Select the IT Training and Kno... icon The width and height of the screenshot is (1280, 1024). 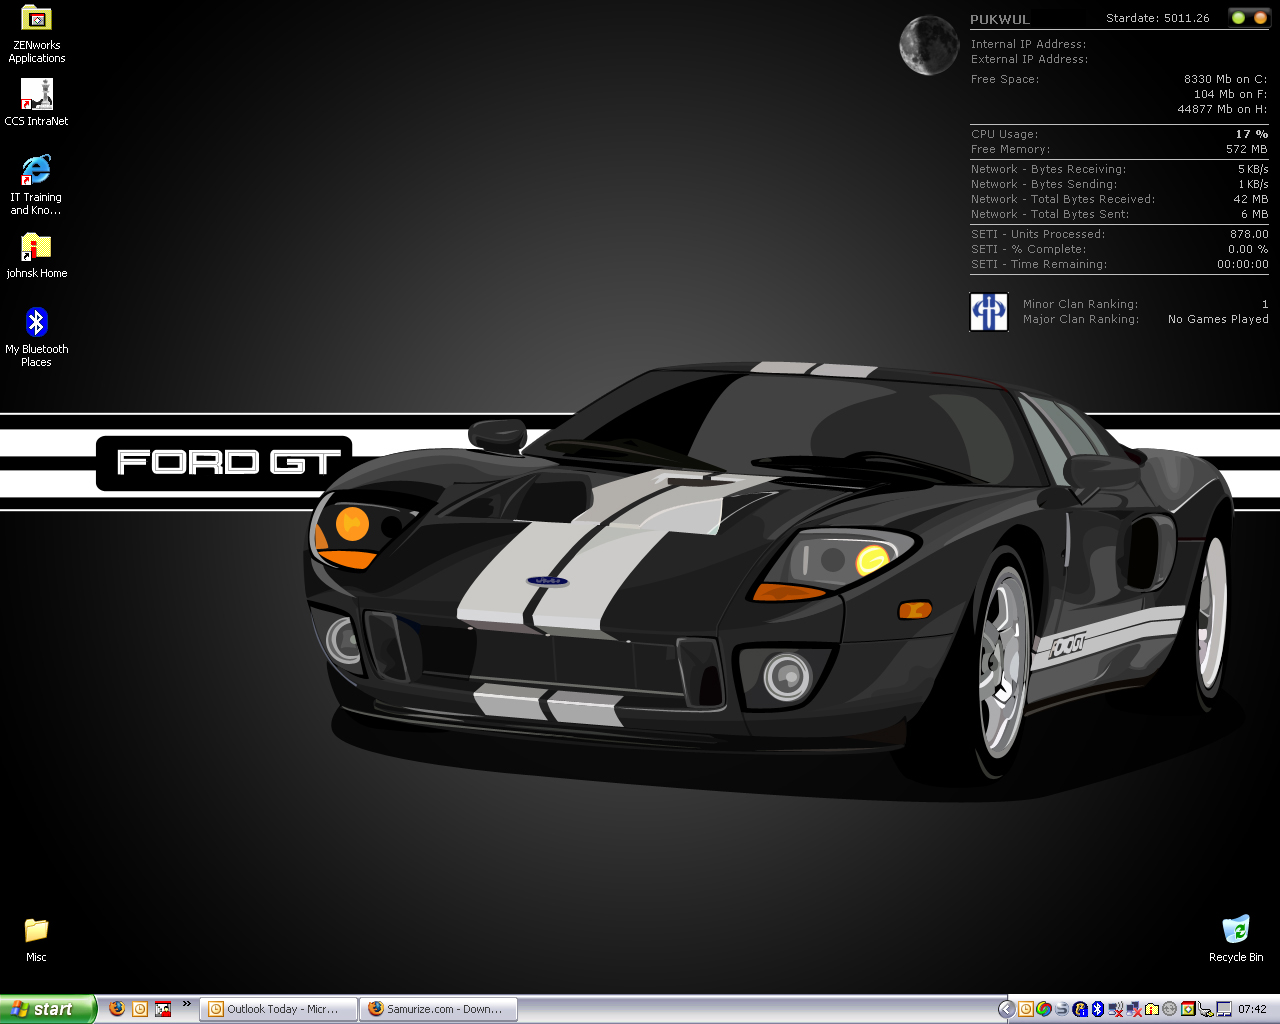coord(36,185)
